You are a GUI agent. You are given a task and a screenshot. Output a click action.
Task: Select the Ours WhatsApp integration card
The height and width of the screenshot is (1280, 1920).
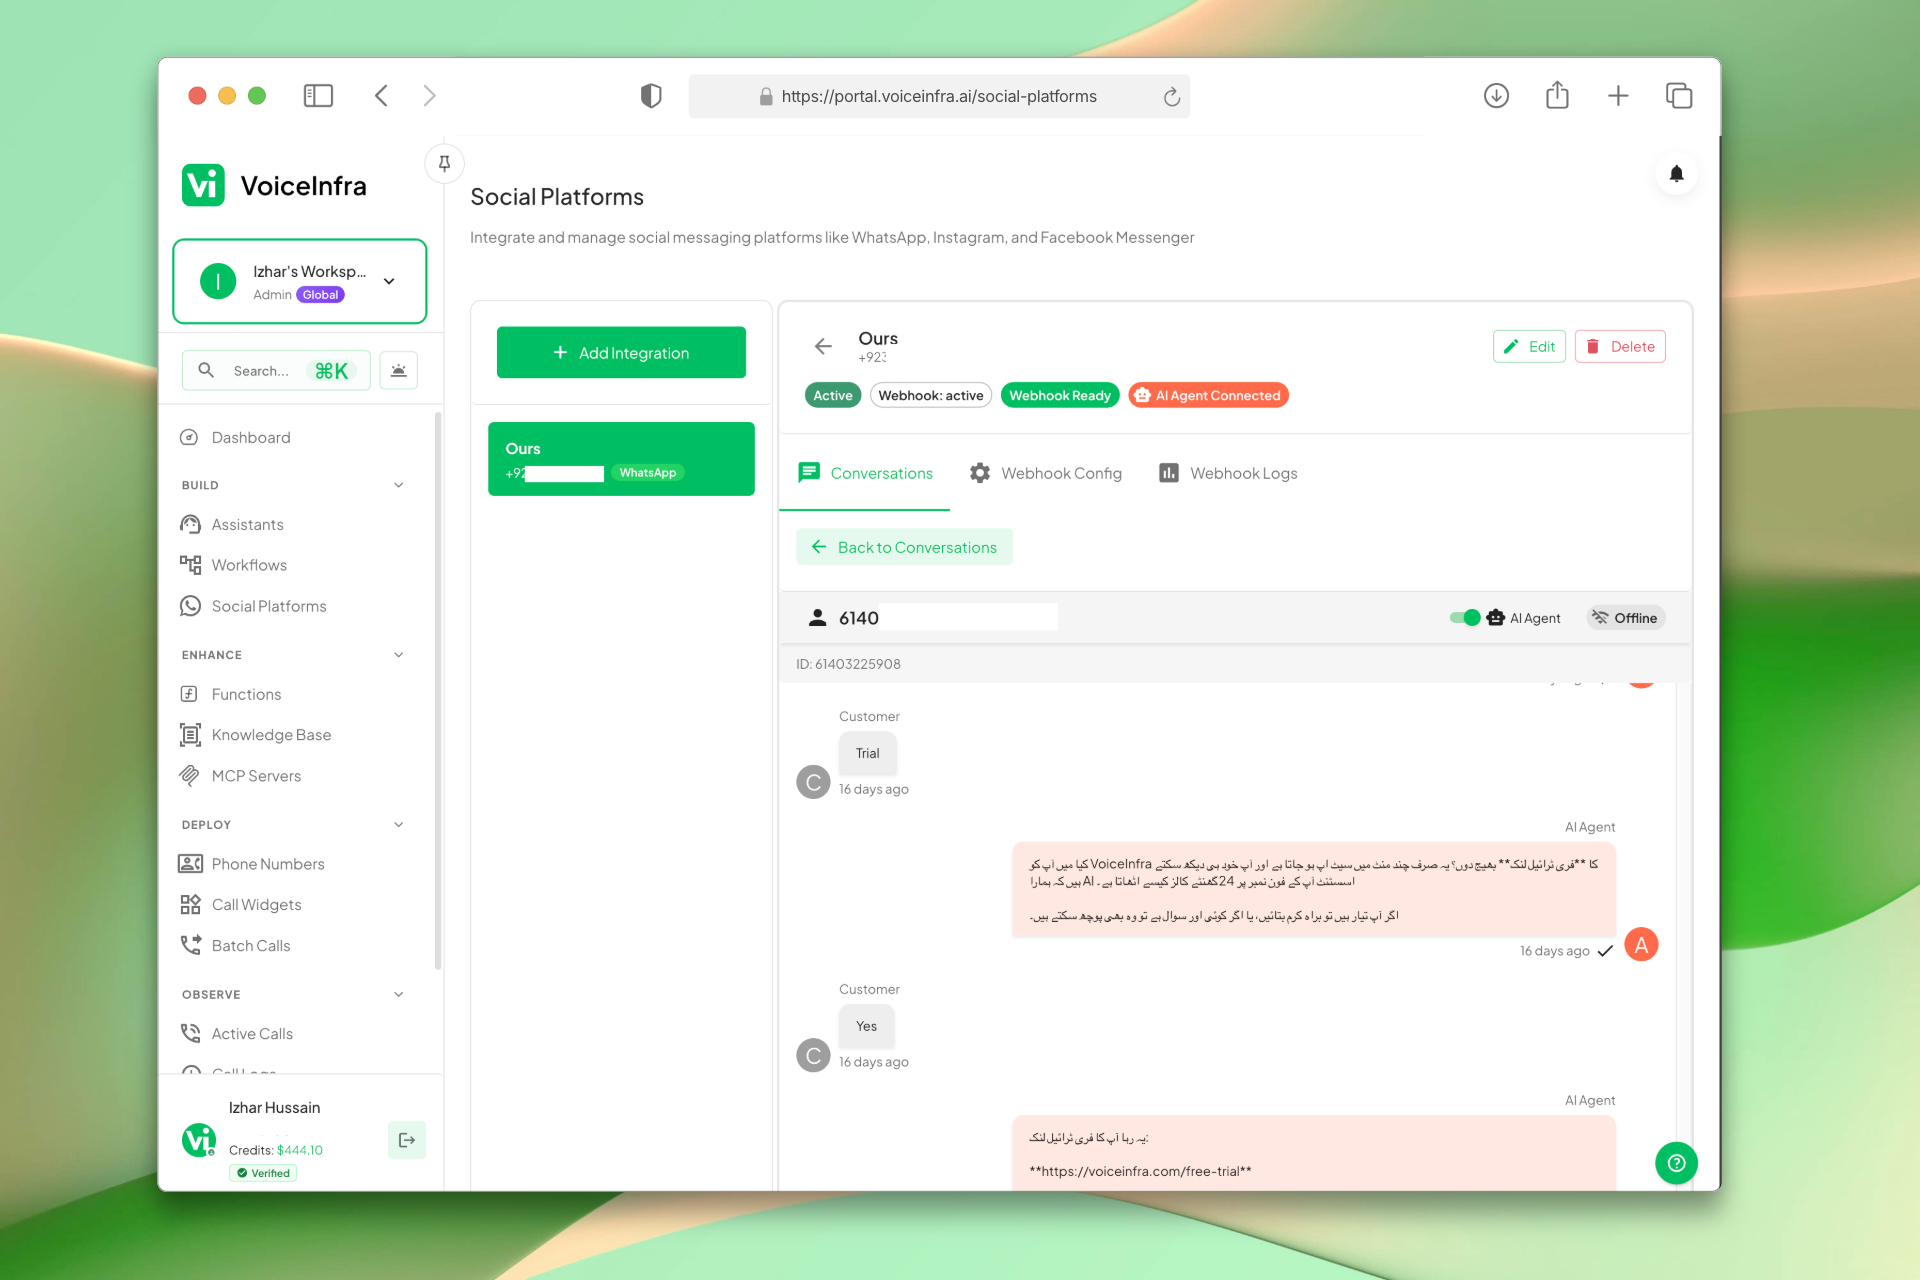pyautogui.click(x=621, y=459)
